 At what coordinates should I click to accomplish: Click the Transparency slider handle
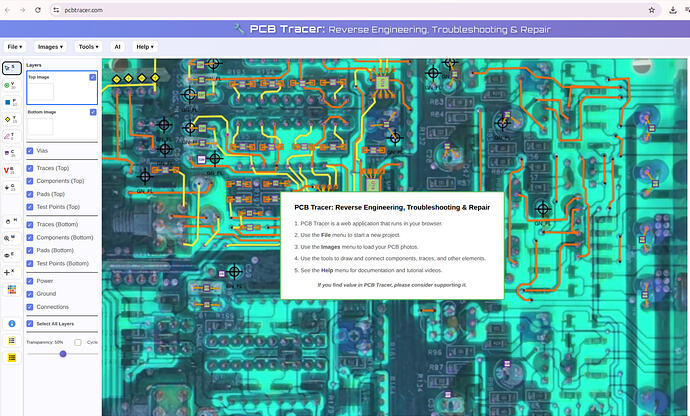(x=63, y=353)
